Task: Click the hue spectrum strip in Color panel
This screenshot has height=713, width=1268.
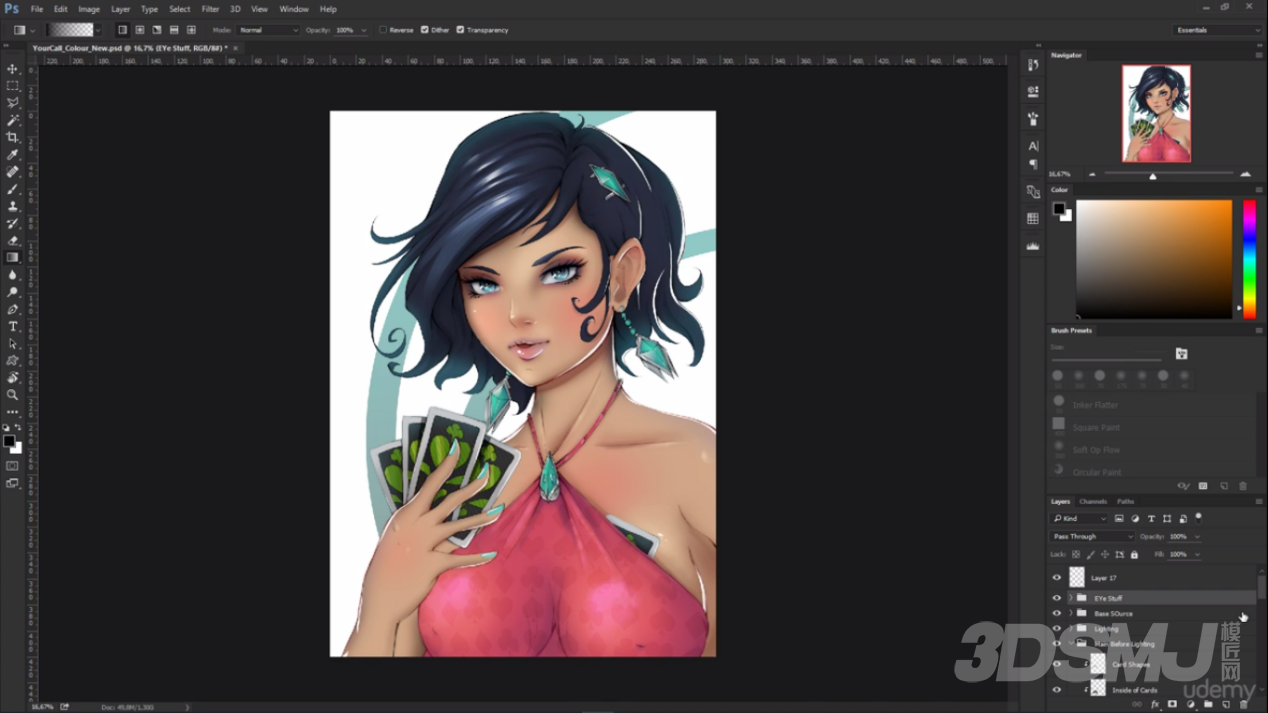Action: tap(1249, 259)
